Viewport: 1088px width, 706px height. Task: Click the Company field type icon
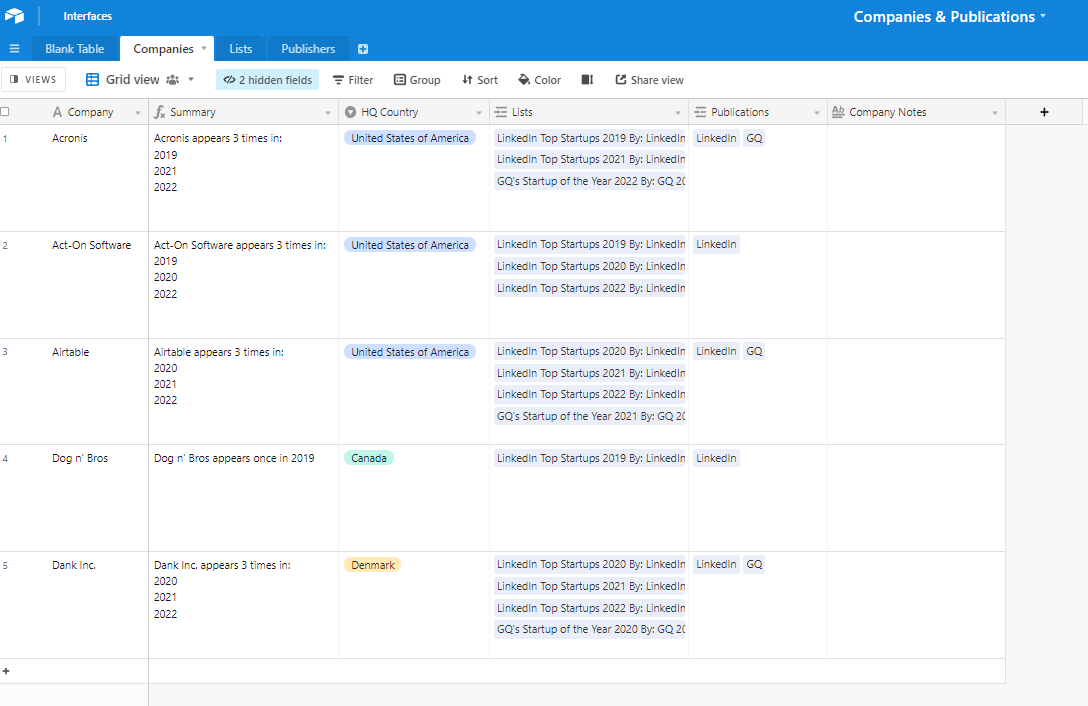coord(58,112)
